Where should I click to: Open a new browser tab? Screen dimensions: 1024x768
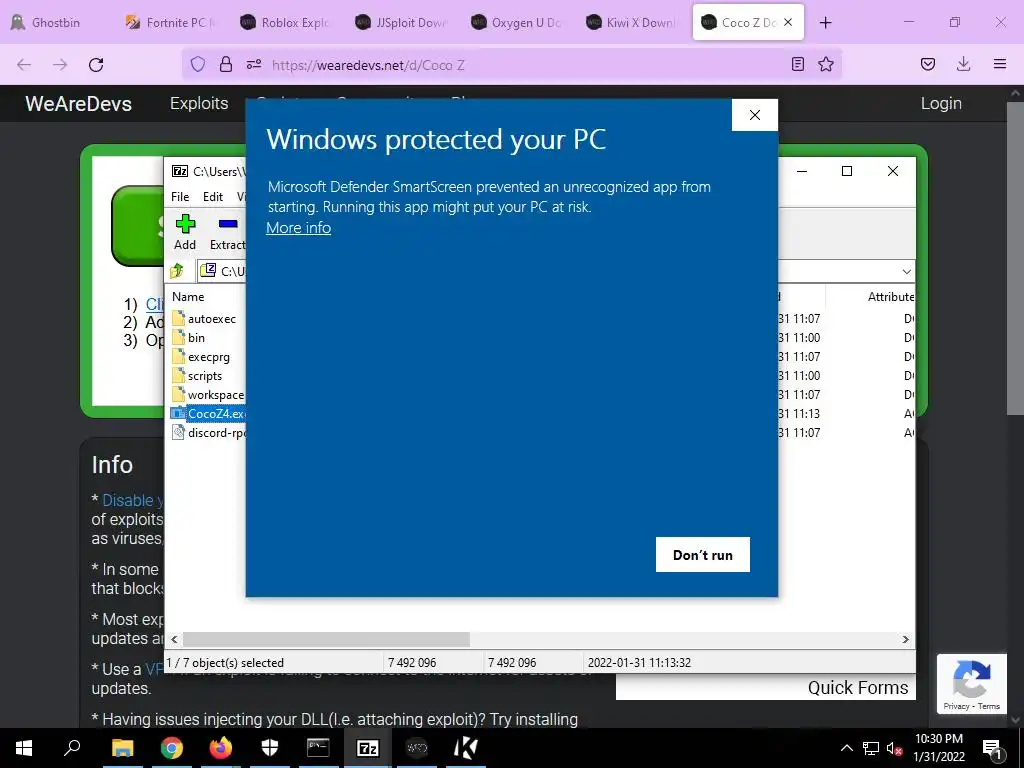pos(825,22)
